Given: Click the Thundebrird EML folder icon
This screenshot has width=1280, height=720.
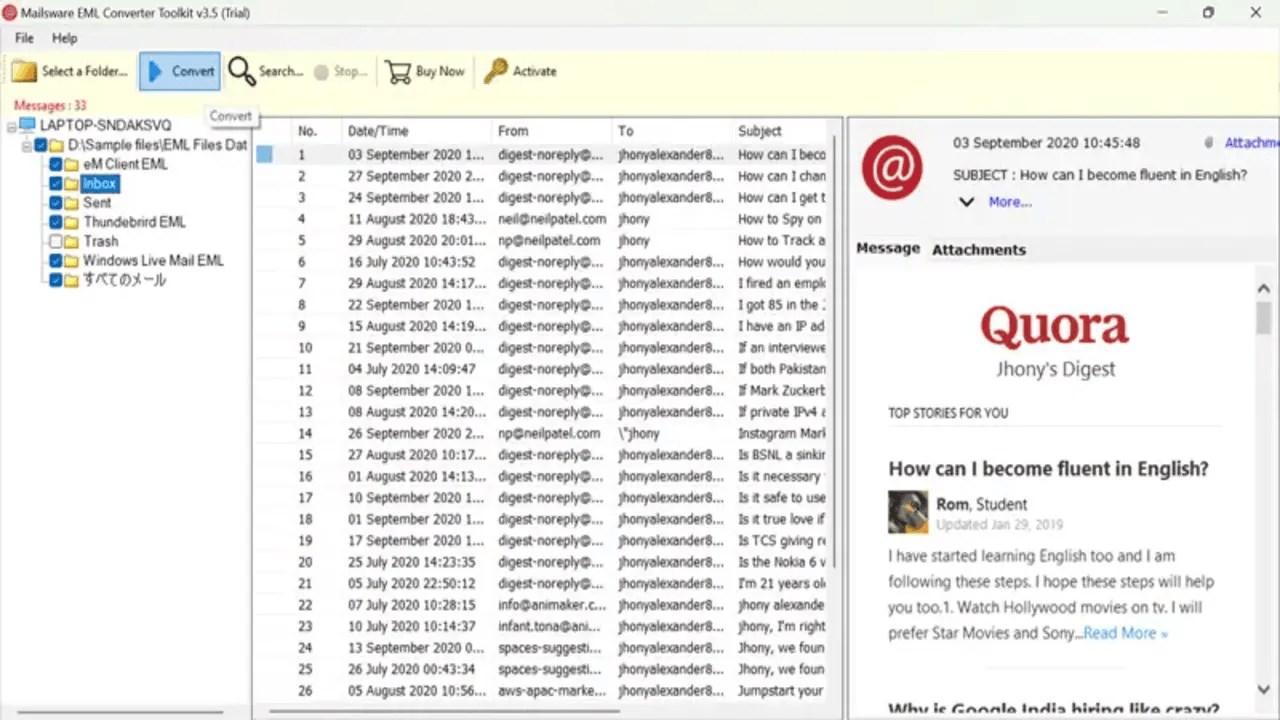Looking at the screenshot, I should click(x=72, y=222).
